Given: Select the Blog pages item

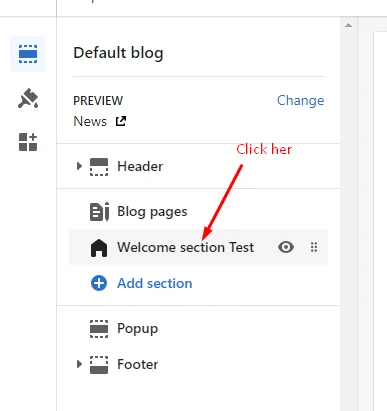Looking at the screenshot, I should 198,212.
